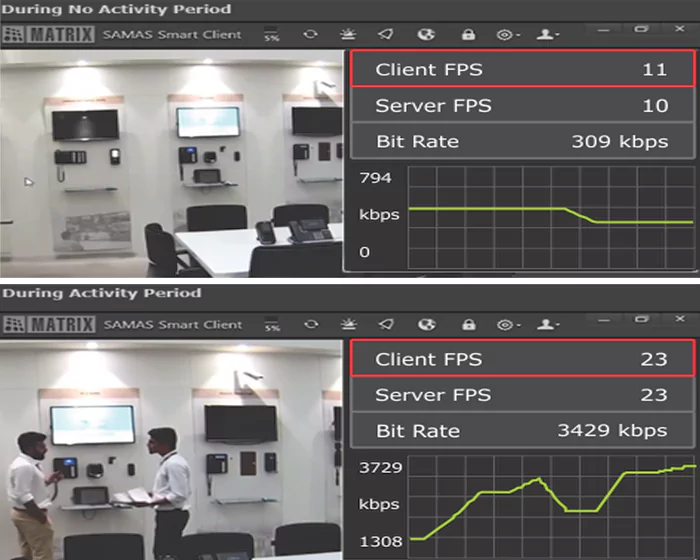700x560 pixels.
Task: Click the lock icon in the Activity Period window
Action: point(467,324)
